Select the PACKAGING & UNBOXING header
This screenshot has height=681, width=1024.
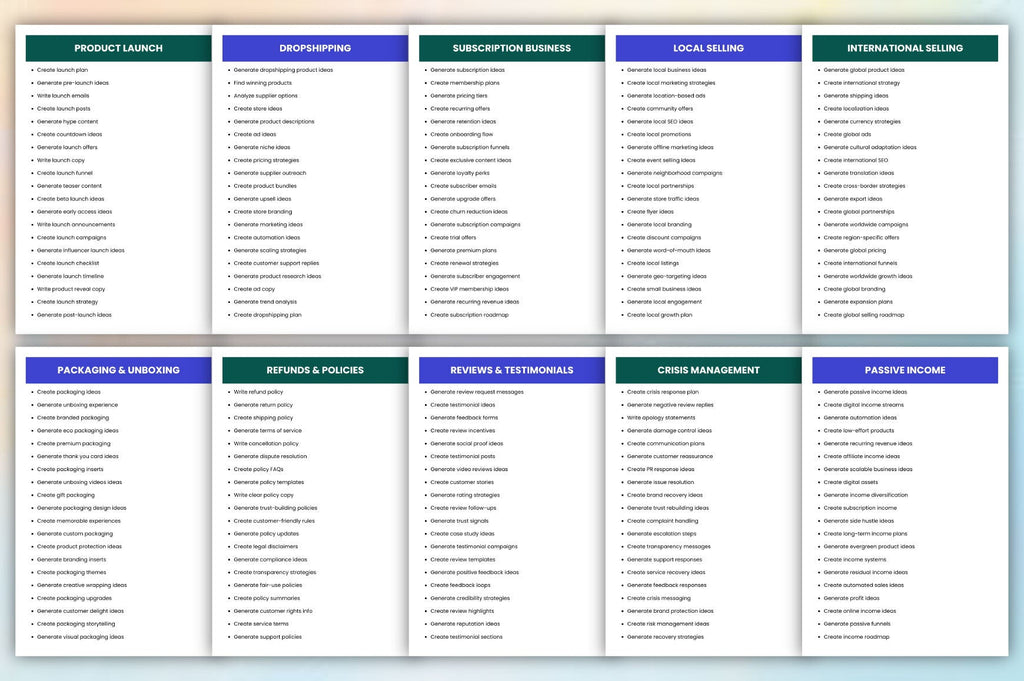(118, 370)
